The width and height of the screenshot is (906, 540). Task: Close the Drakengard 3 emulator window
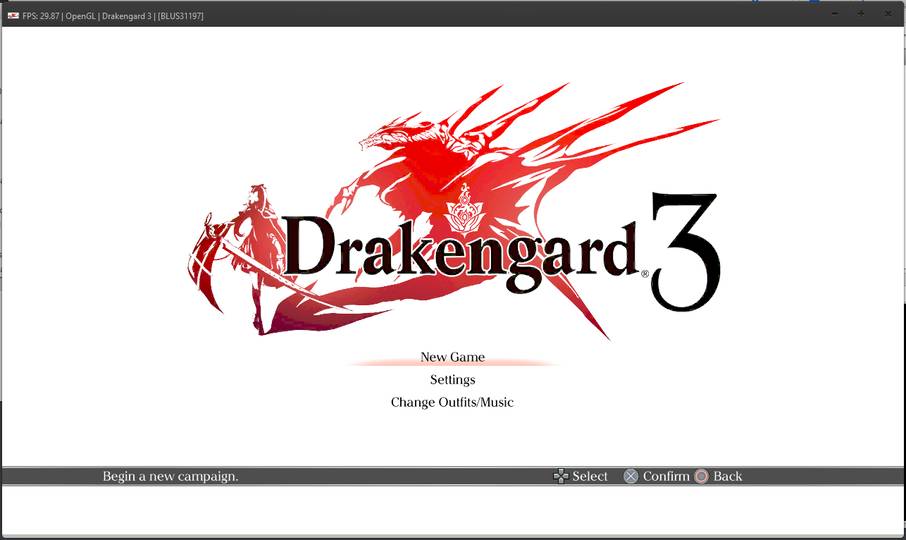point(888,13)
